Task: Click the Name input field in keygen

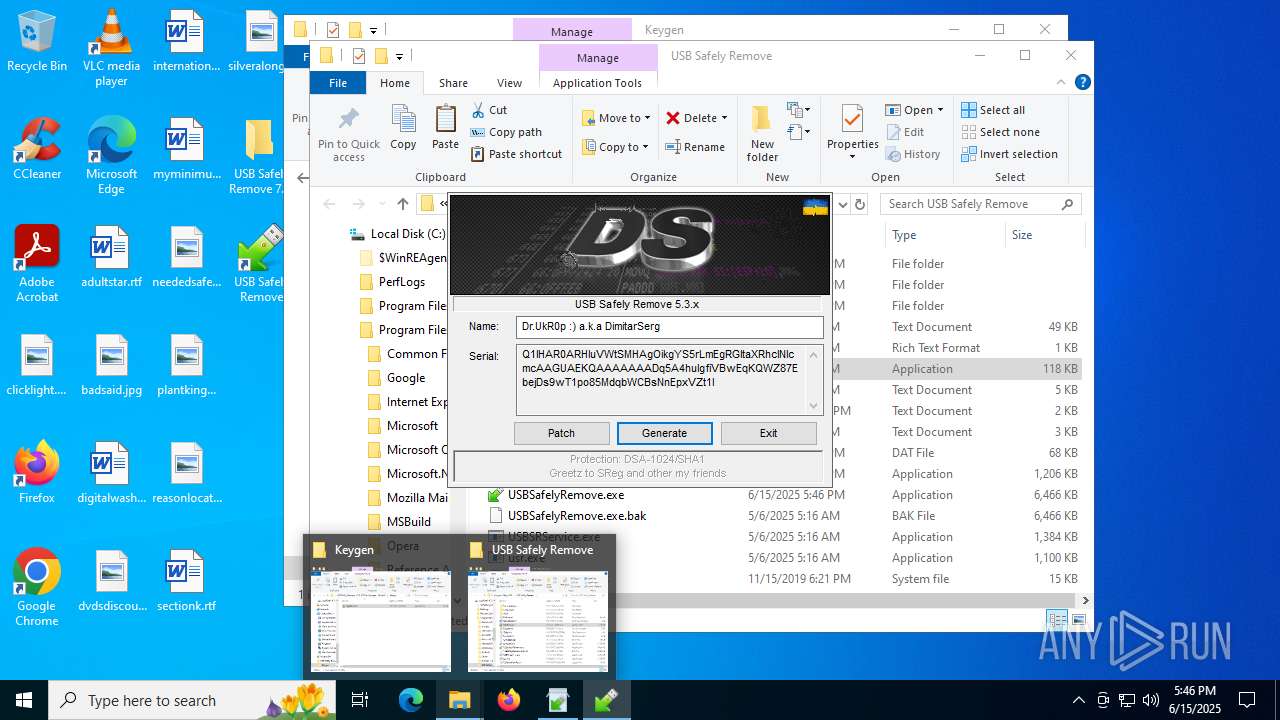Action: click(x=669, y=326)
